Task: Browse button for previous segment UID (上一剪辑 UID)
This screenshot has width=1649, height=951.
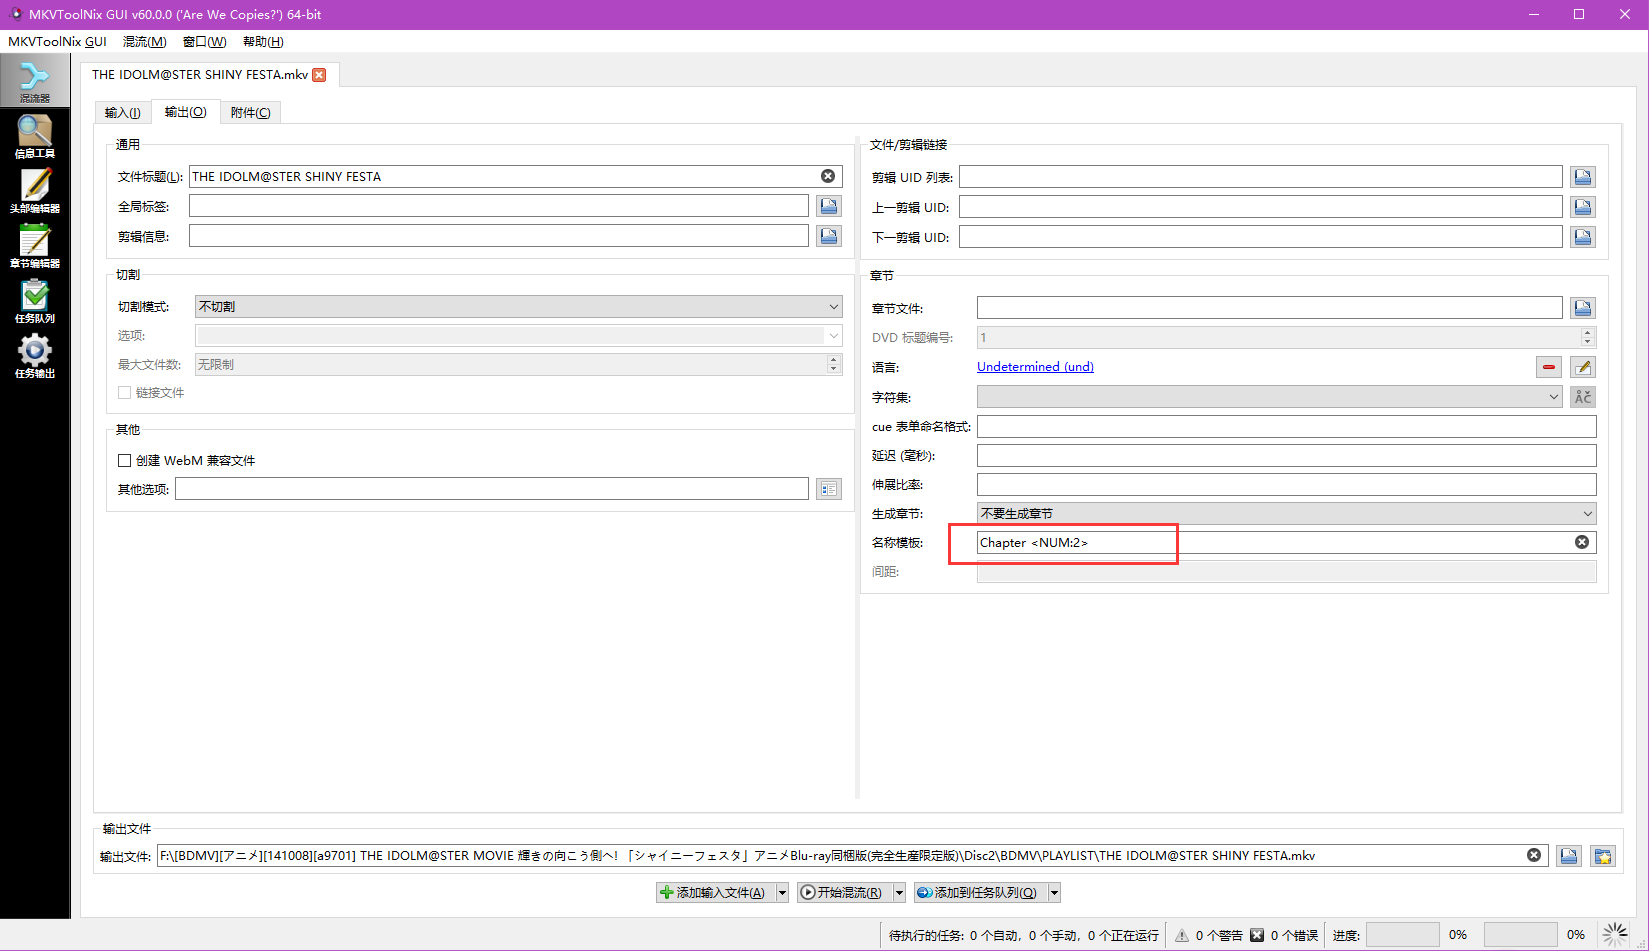Action: coord(1583,207)
